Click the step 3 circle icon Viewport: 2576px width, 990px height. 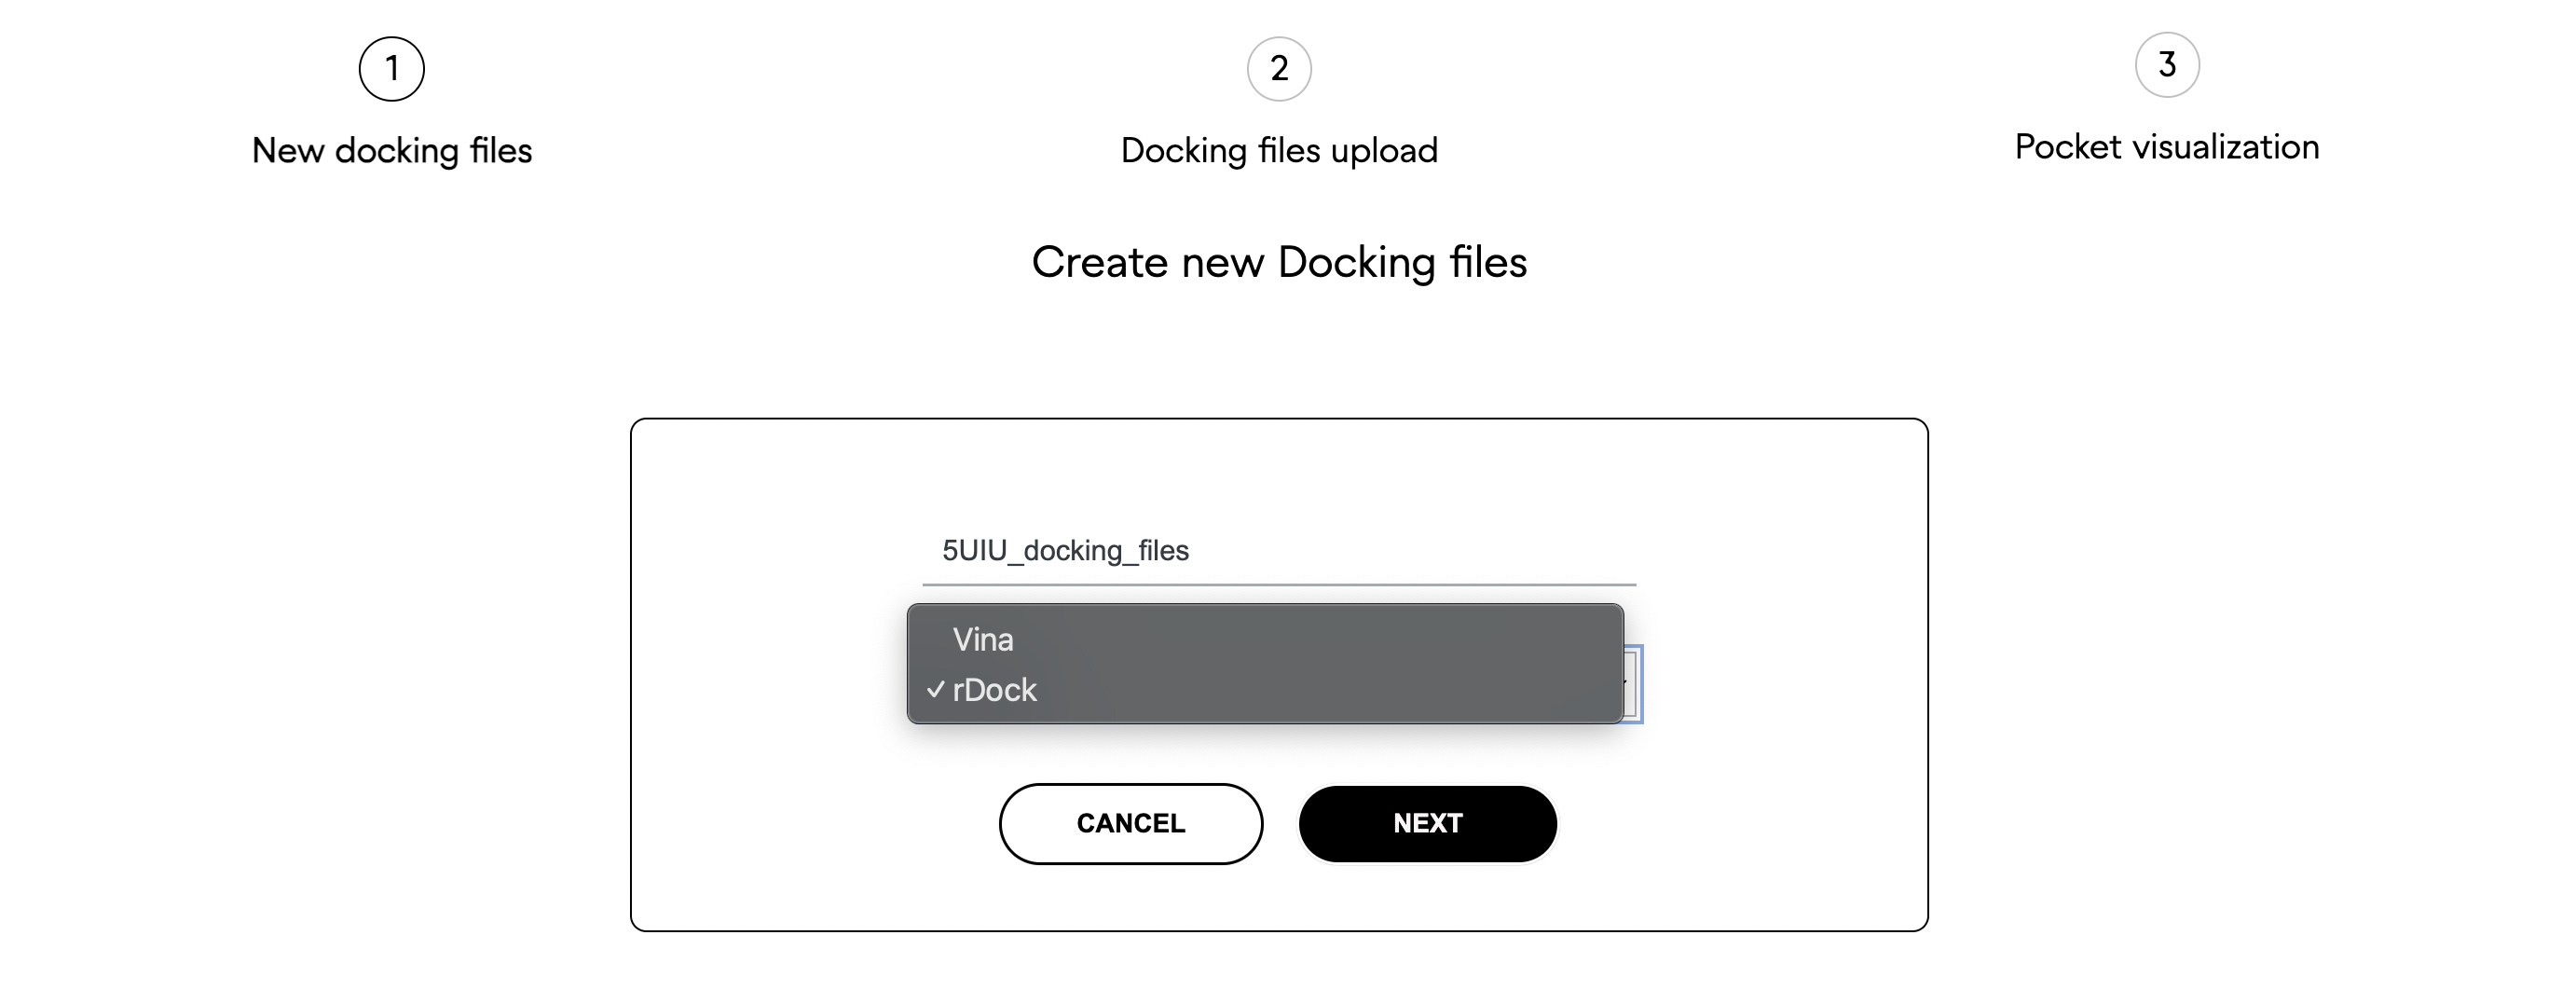click(2166, 65)
